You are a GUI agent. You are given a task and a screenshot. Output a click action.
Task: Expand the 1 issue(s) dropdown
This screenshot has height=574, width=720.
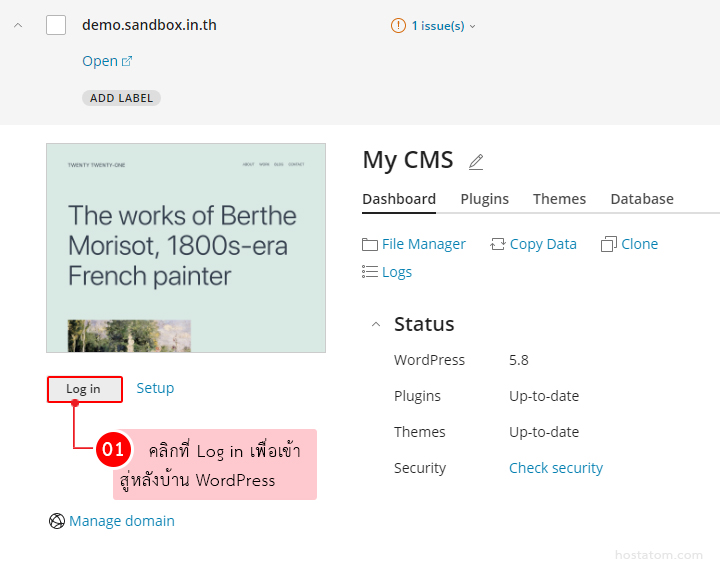pos(472,26)
